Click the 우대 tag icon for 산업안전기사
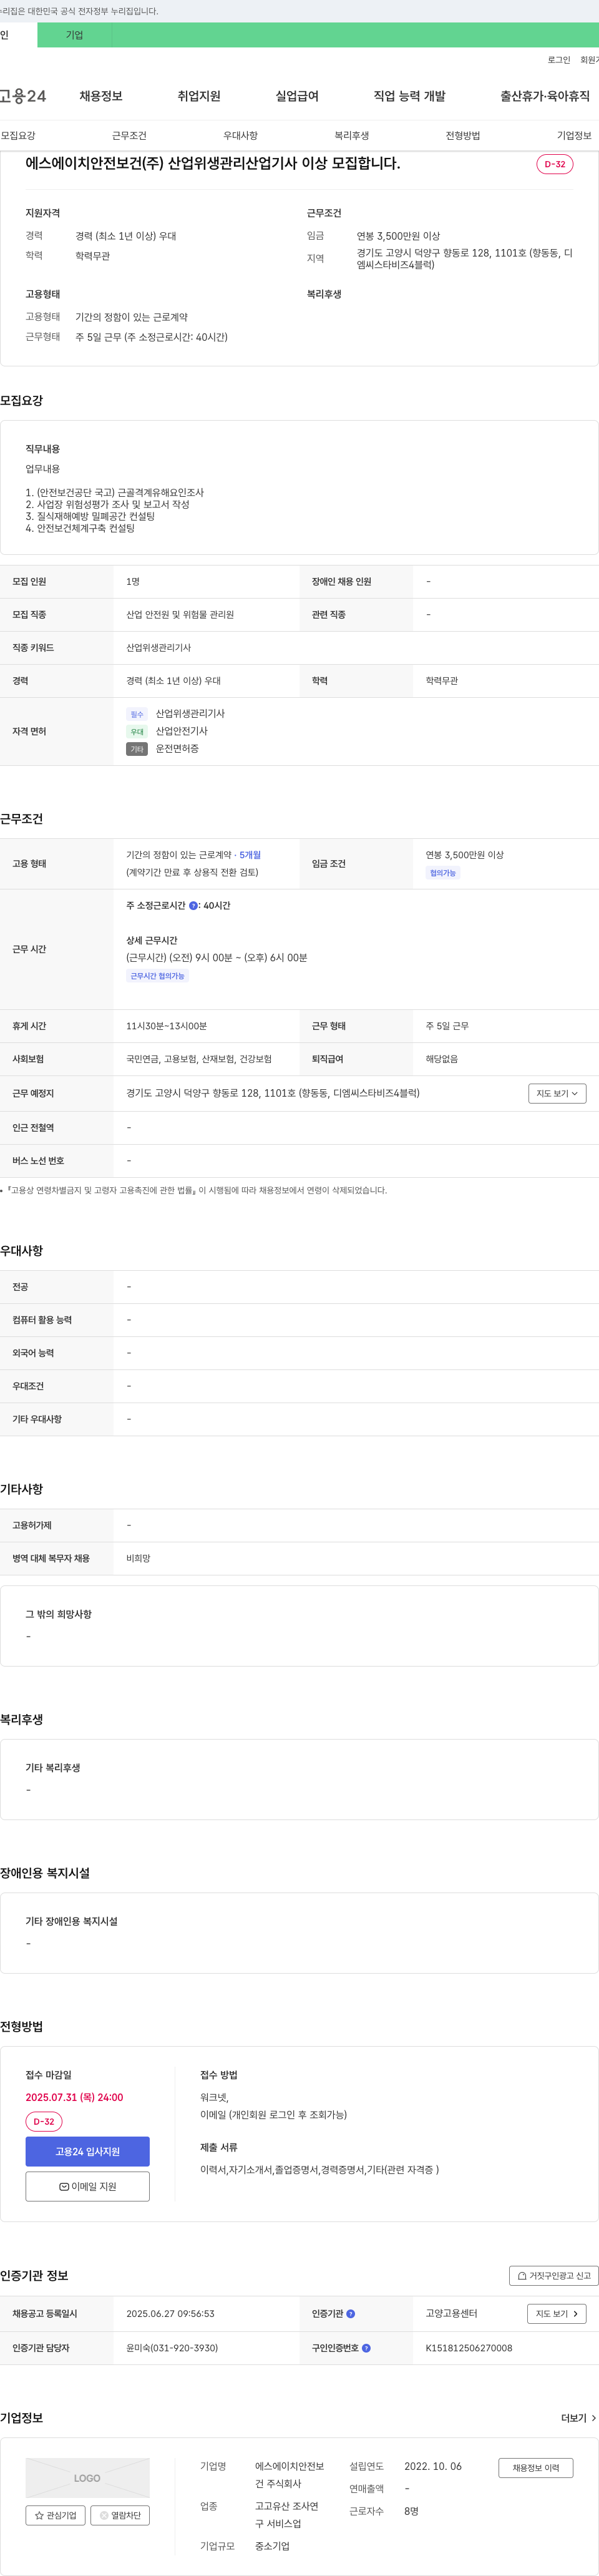The height and width of the screenshot is (2576, 599). tap(137, 732)
